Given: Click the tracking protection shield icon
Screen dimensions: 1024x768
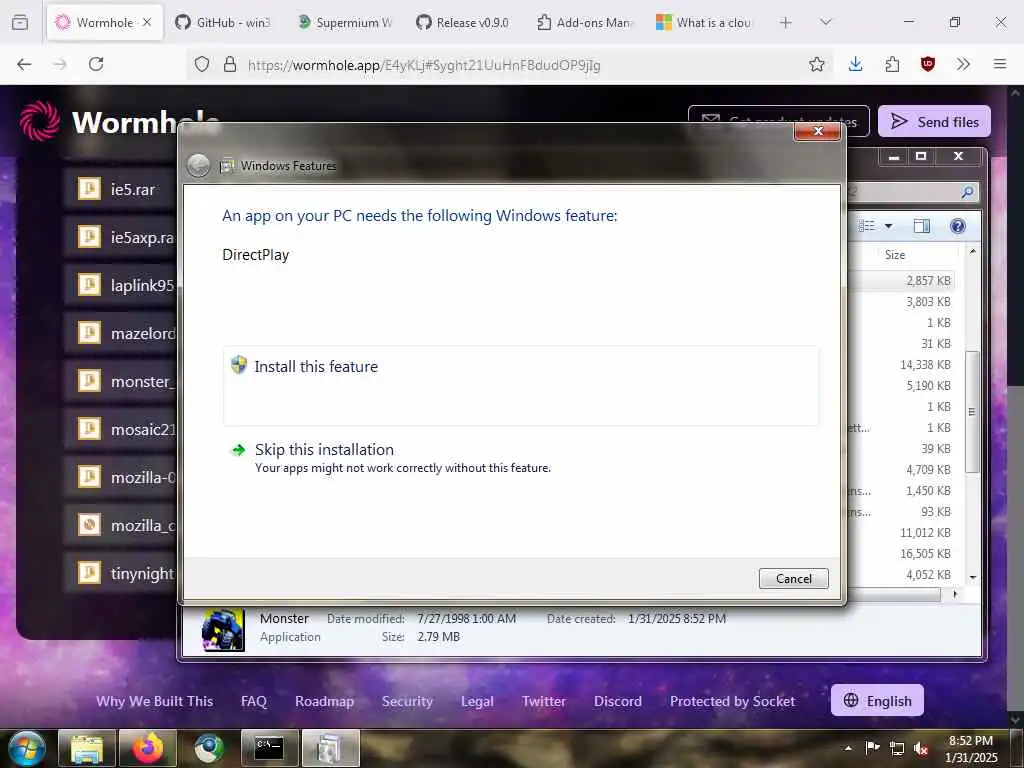Looking at the screenshot, I should 202,65.
